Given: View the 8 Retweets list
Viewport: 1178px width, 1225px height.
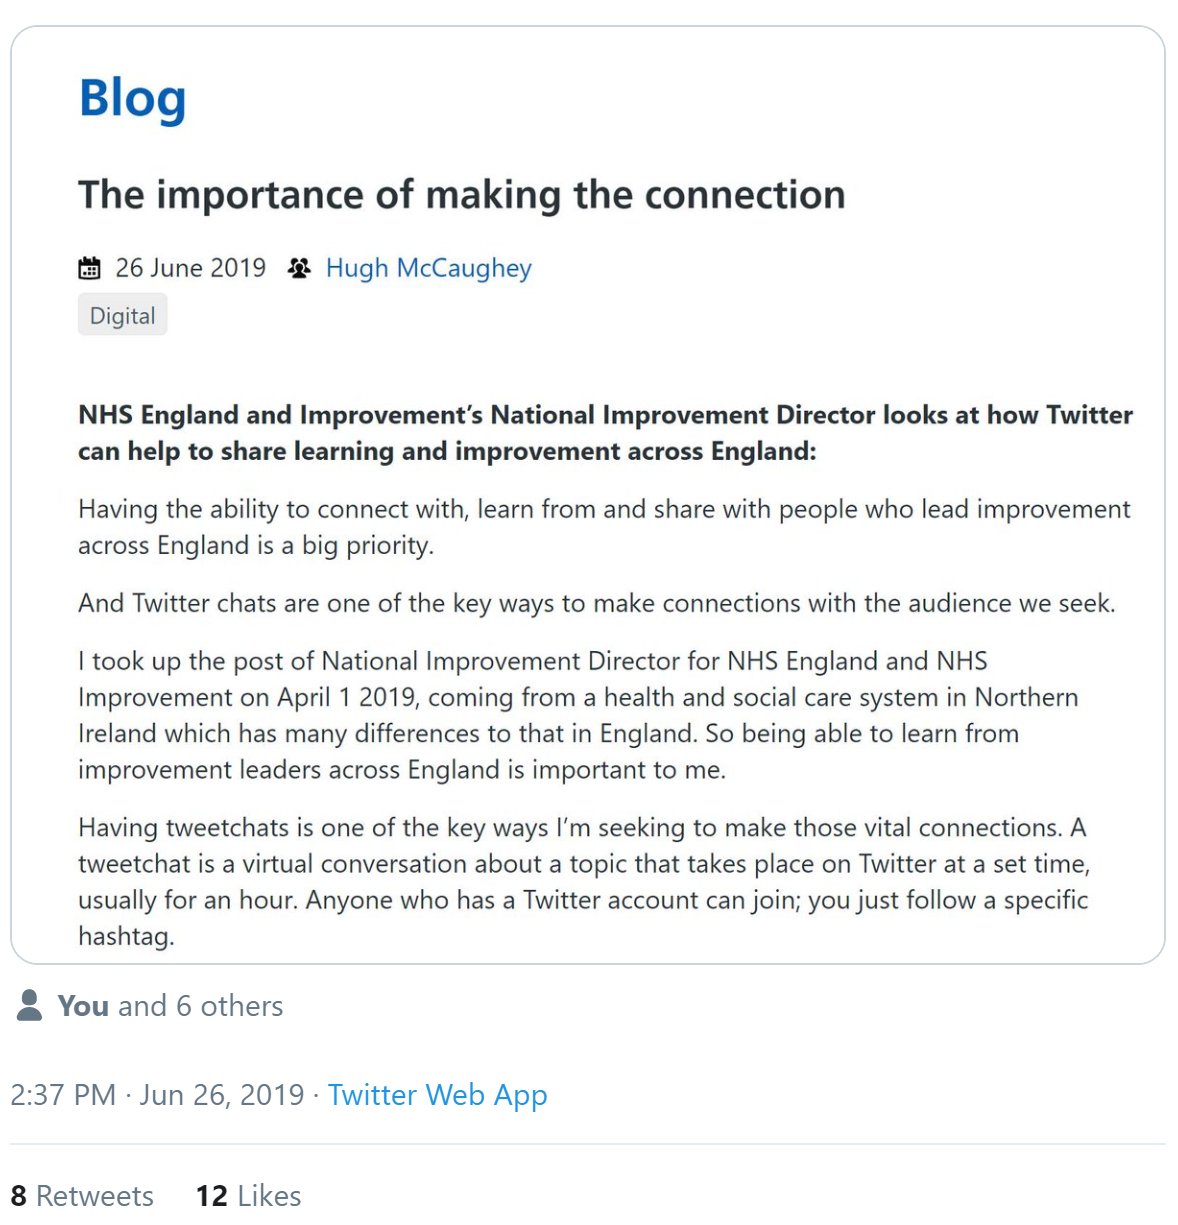Looking at the screenshot, I should (x=82, y=1195).
